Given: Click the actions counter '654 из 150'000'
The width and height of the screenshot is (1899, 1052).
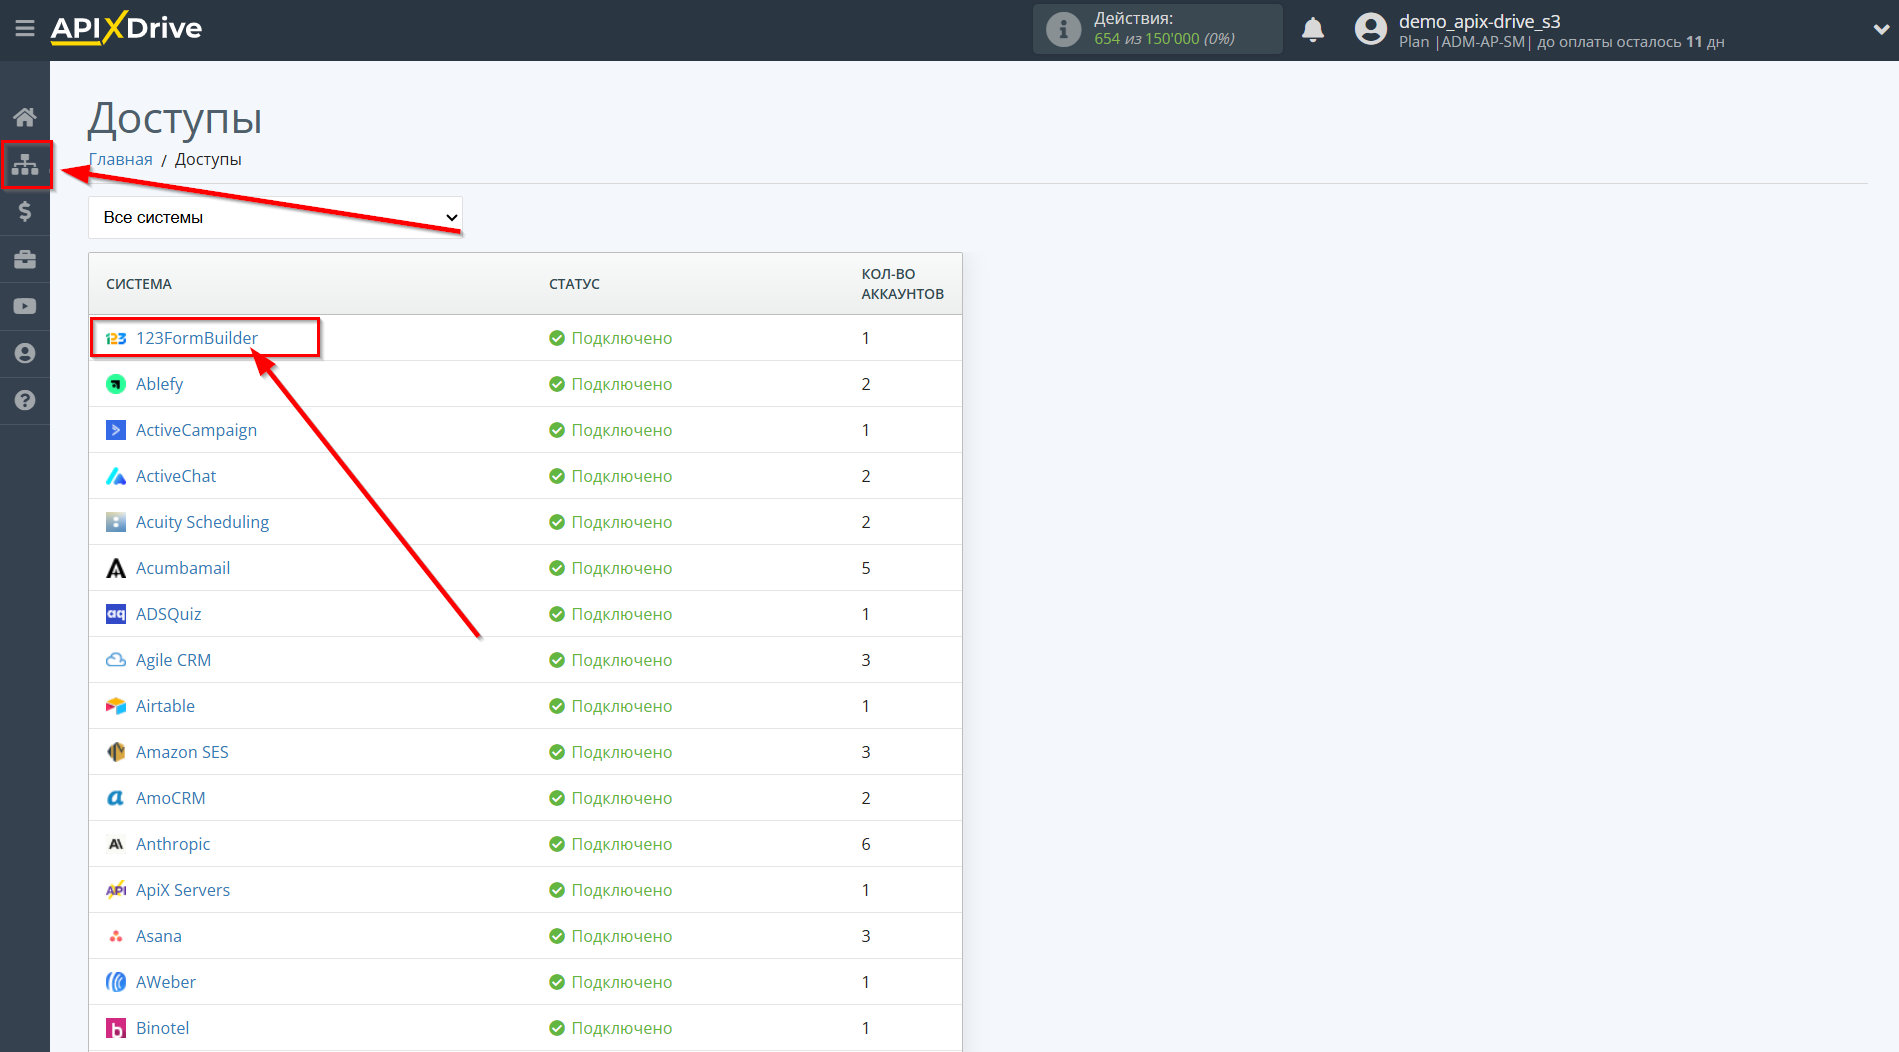Looking at the screenshot, I should (1146, 39).
